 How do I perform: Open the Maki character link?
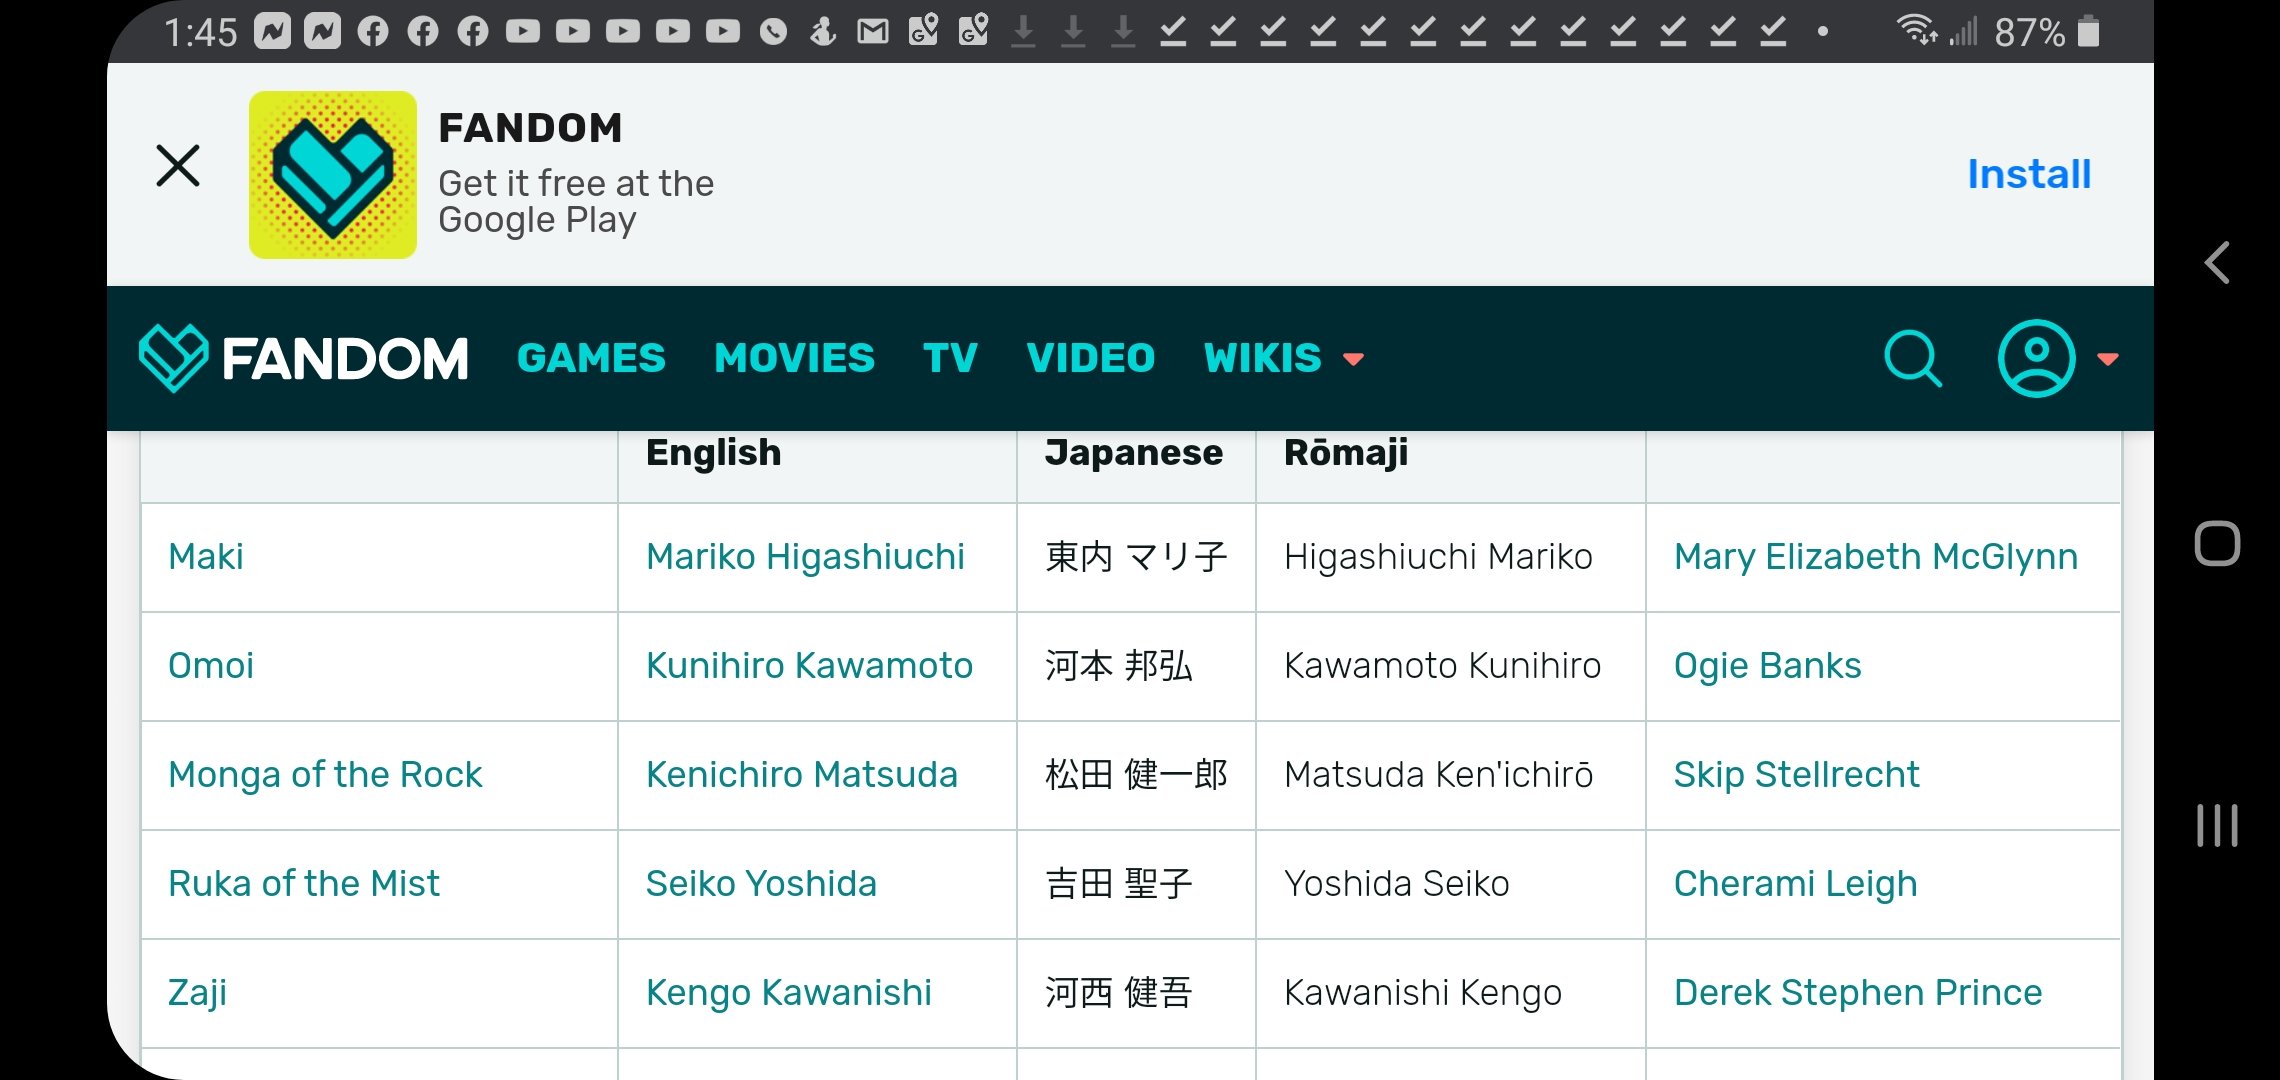[x=206, y=556]
